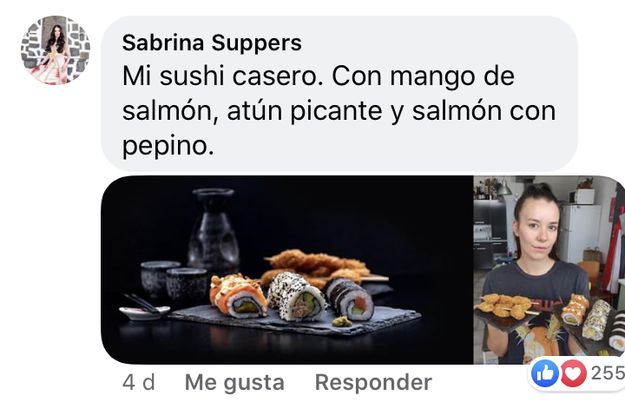Open Sabrina Suppers' profile picture avatar
This screenshot has height=402, width=625.
[x=55, y=50]
